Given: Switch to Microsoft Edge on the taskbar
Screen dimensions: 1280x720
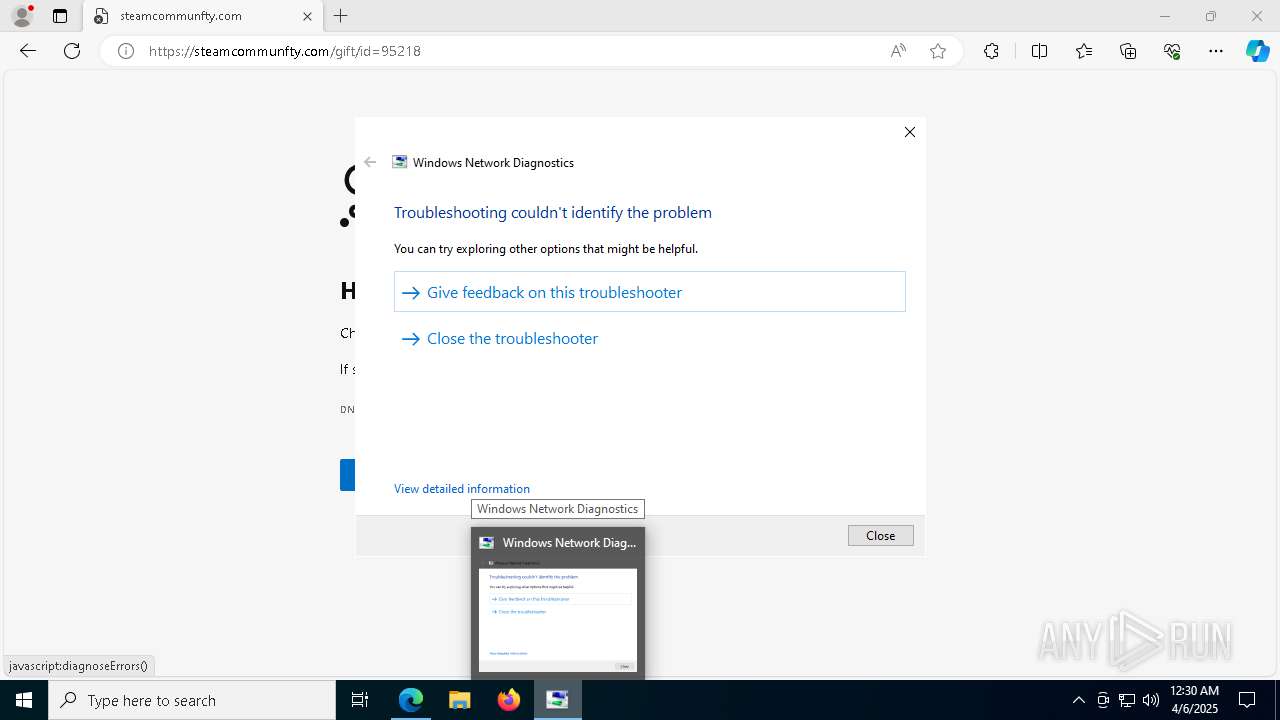Looking at the screenshot, I should click(411, 700).
